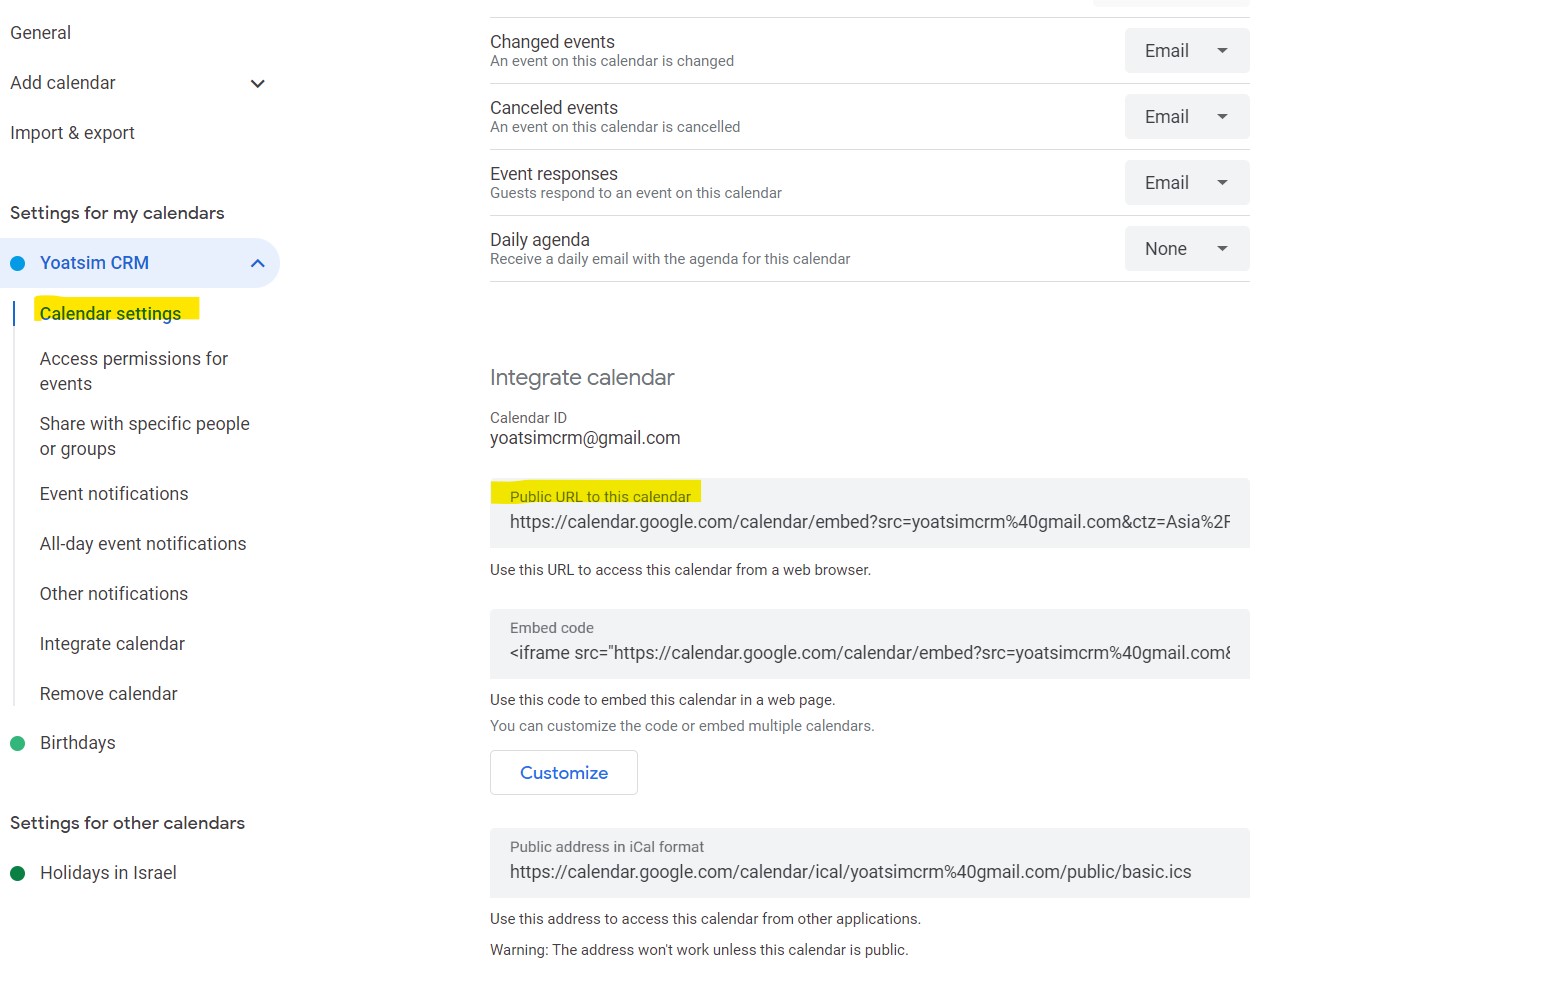1558x982 pixels.
Task: Click the Public URL to this calendar field
Action: (x=870, y=513)
